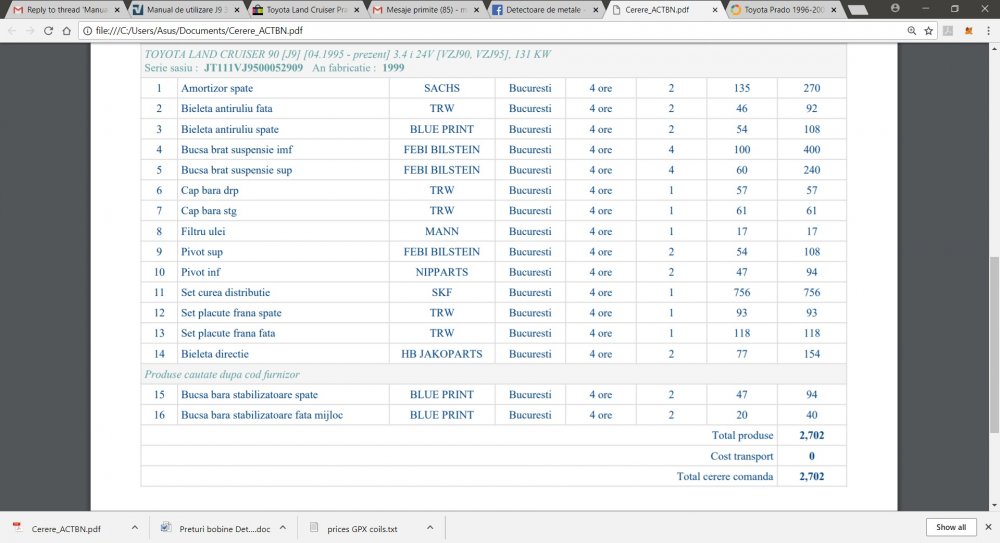Click the year of manufacture value '1999'
Image resolution: width=1000 pixels, height=543 pixels.
[x=393, y=68]
